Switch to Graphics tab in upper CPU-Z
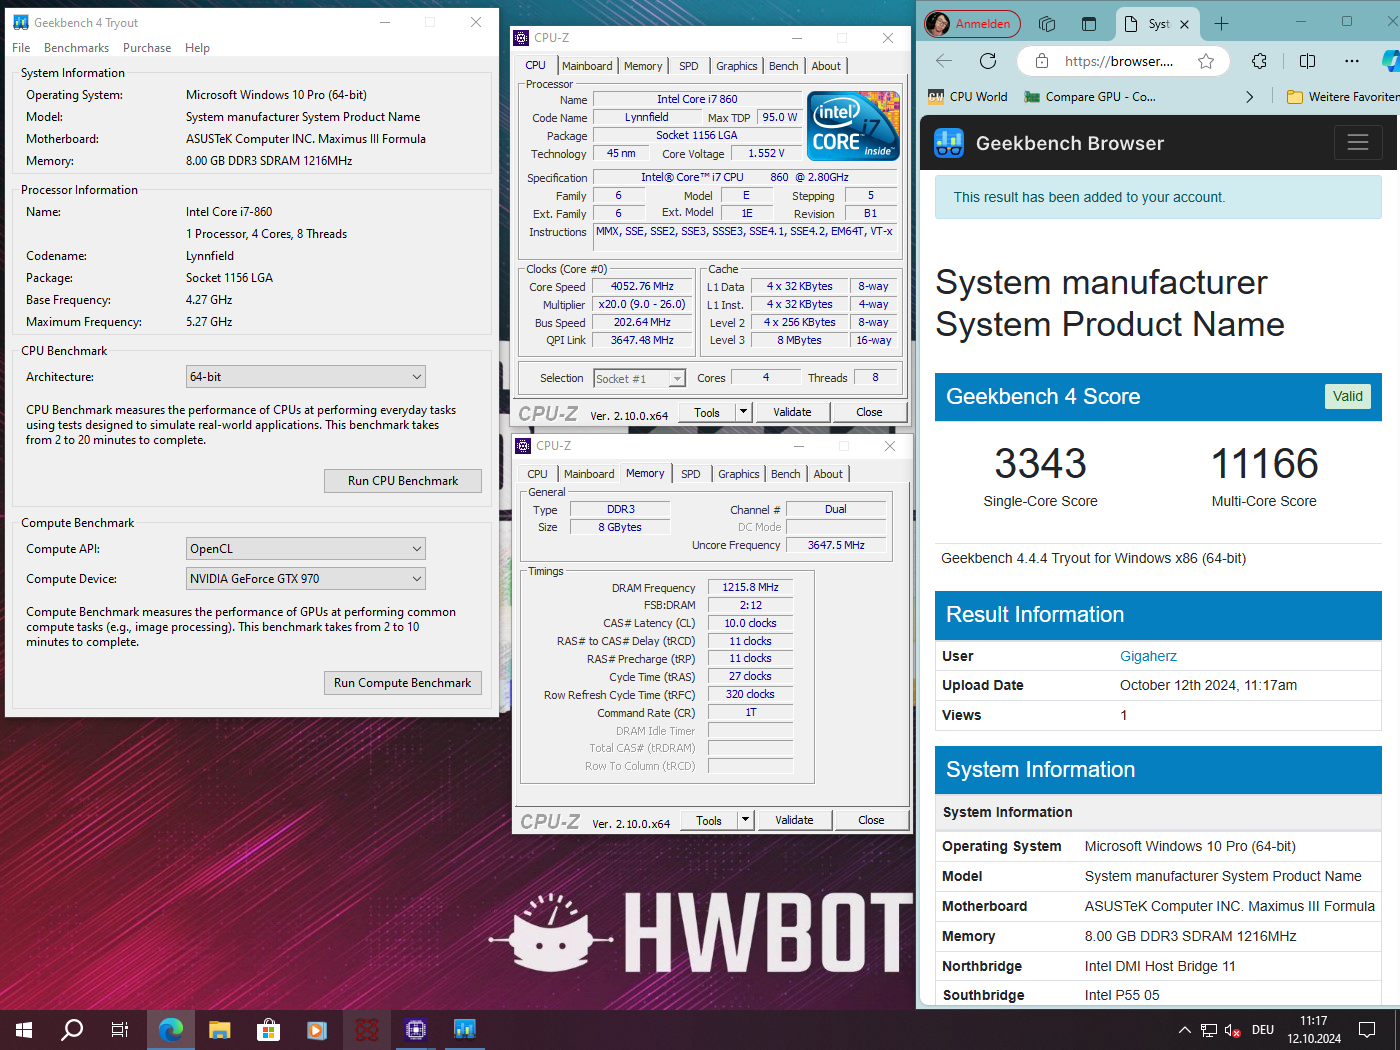 [x=737, y=66]
